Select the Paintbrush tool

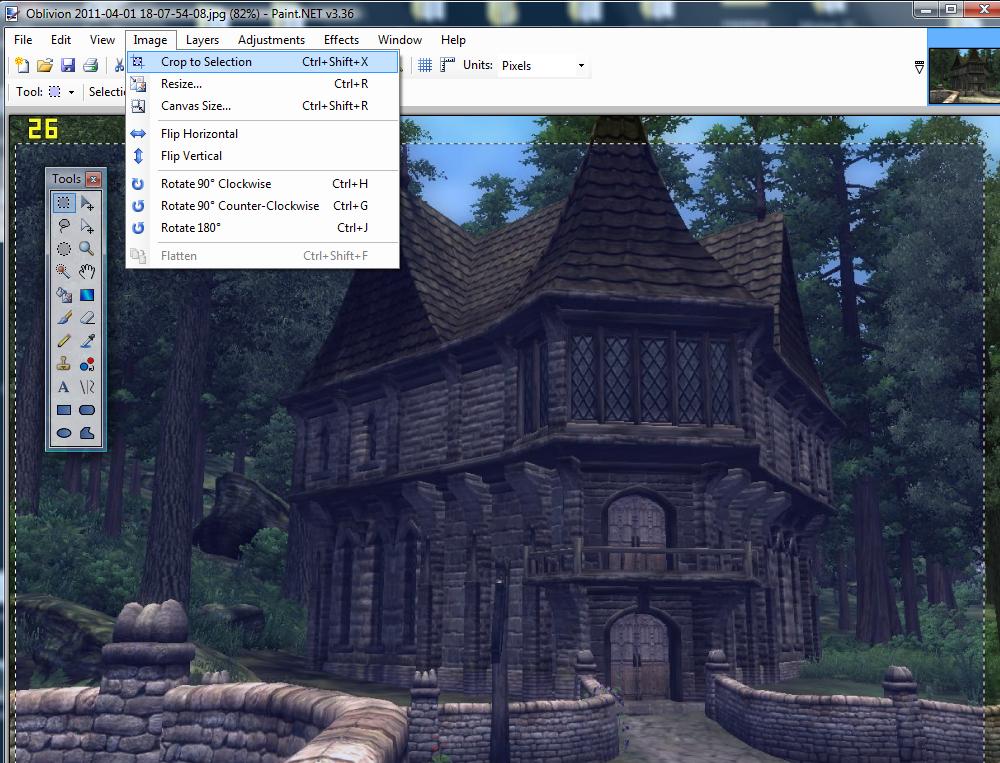[x=64, y=318]
